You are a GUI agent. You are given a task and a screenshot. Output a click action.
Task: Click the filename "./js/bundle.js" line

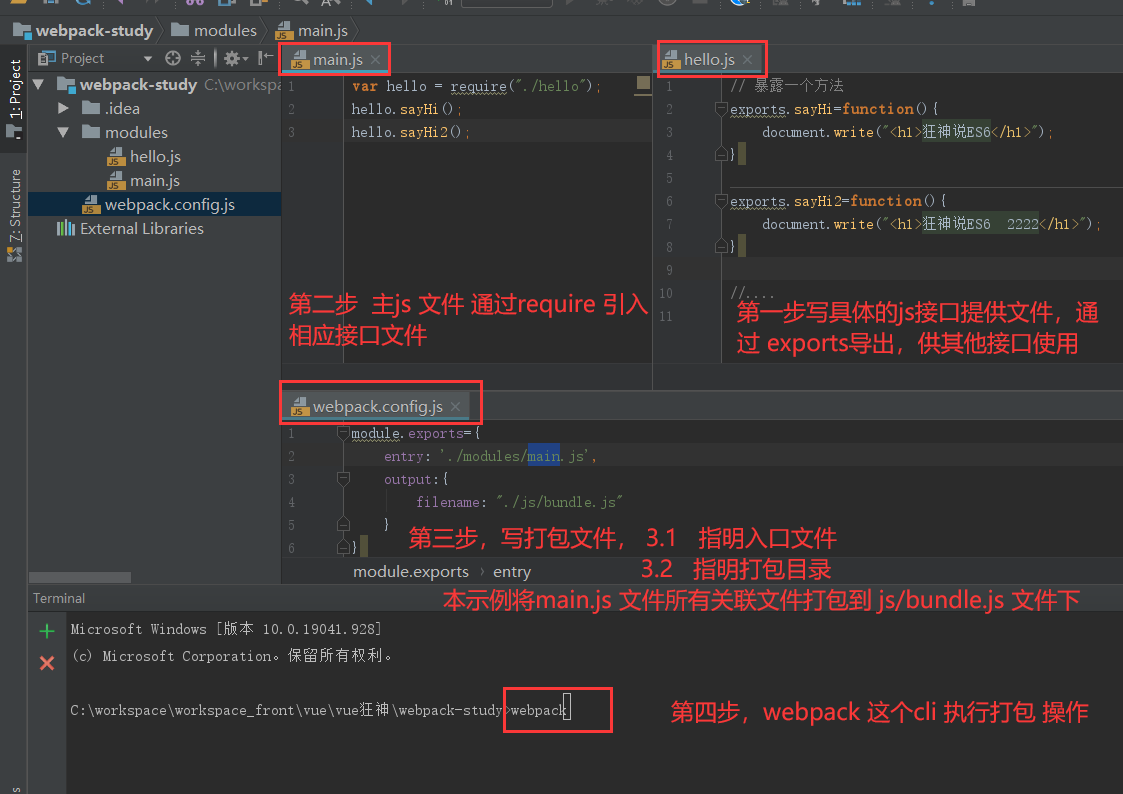pyautogui.click(x=519, y=502)
